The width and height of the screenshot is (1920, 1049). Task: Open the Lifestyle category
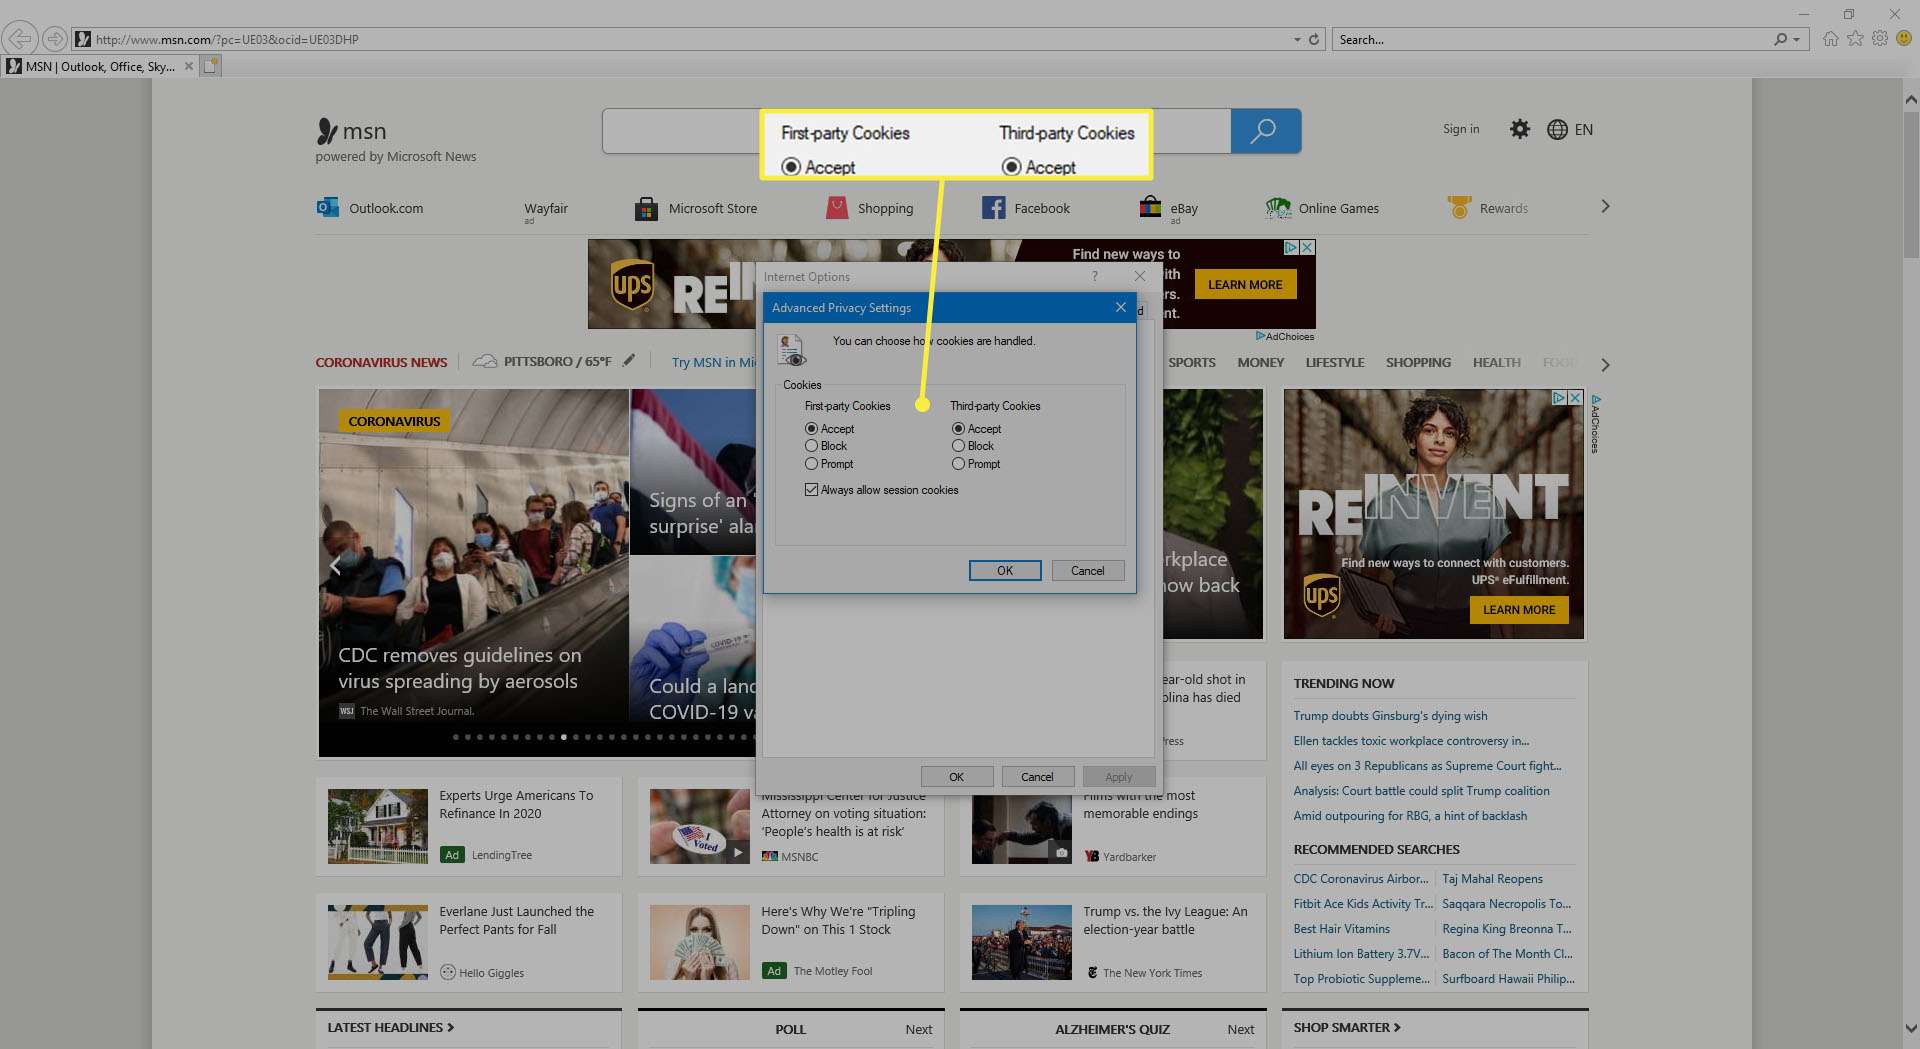point(1334,362)
